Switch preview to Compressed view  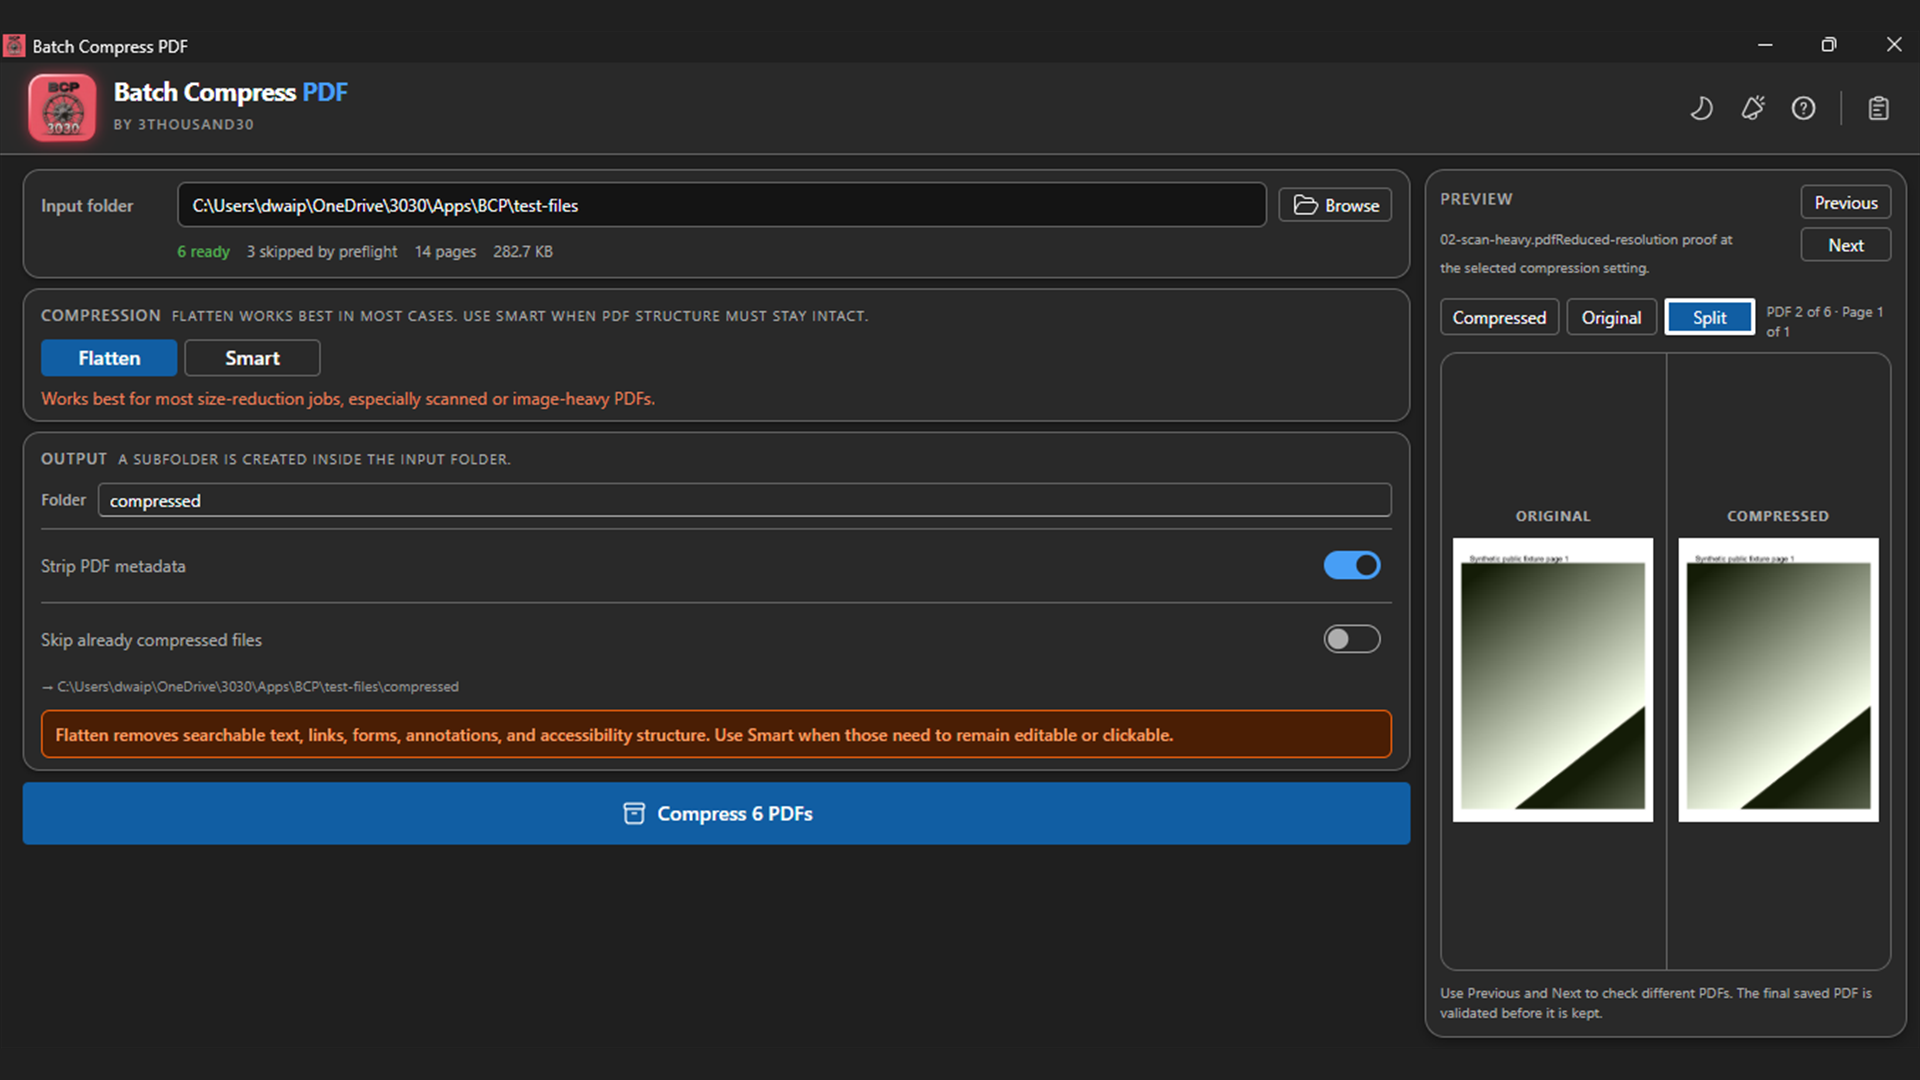(1499, 317)
